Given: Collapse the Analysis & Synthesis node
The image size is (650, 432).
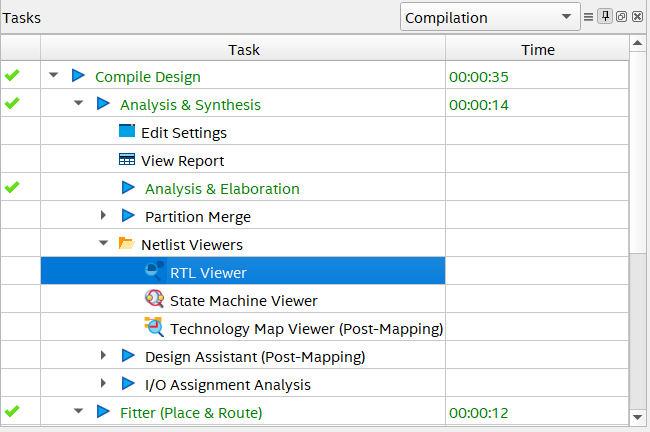Looking at the screenshot, I should [79, 104].
